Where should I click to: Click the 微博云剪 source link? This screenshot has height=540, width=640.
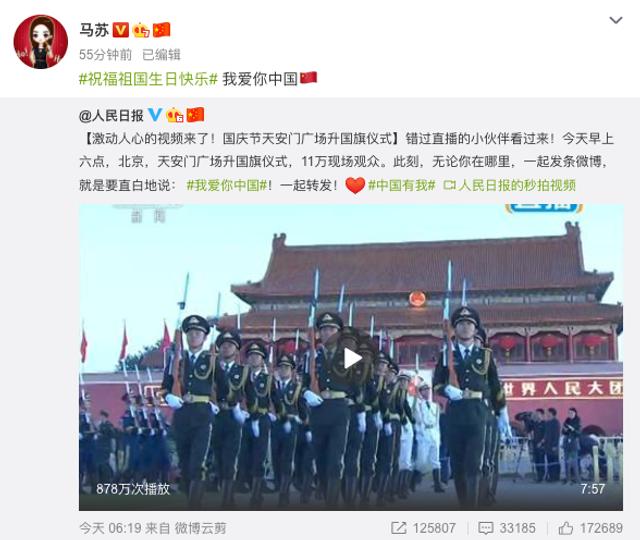200,528
